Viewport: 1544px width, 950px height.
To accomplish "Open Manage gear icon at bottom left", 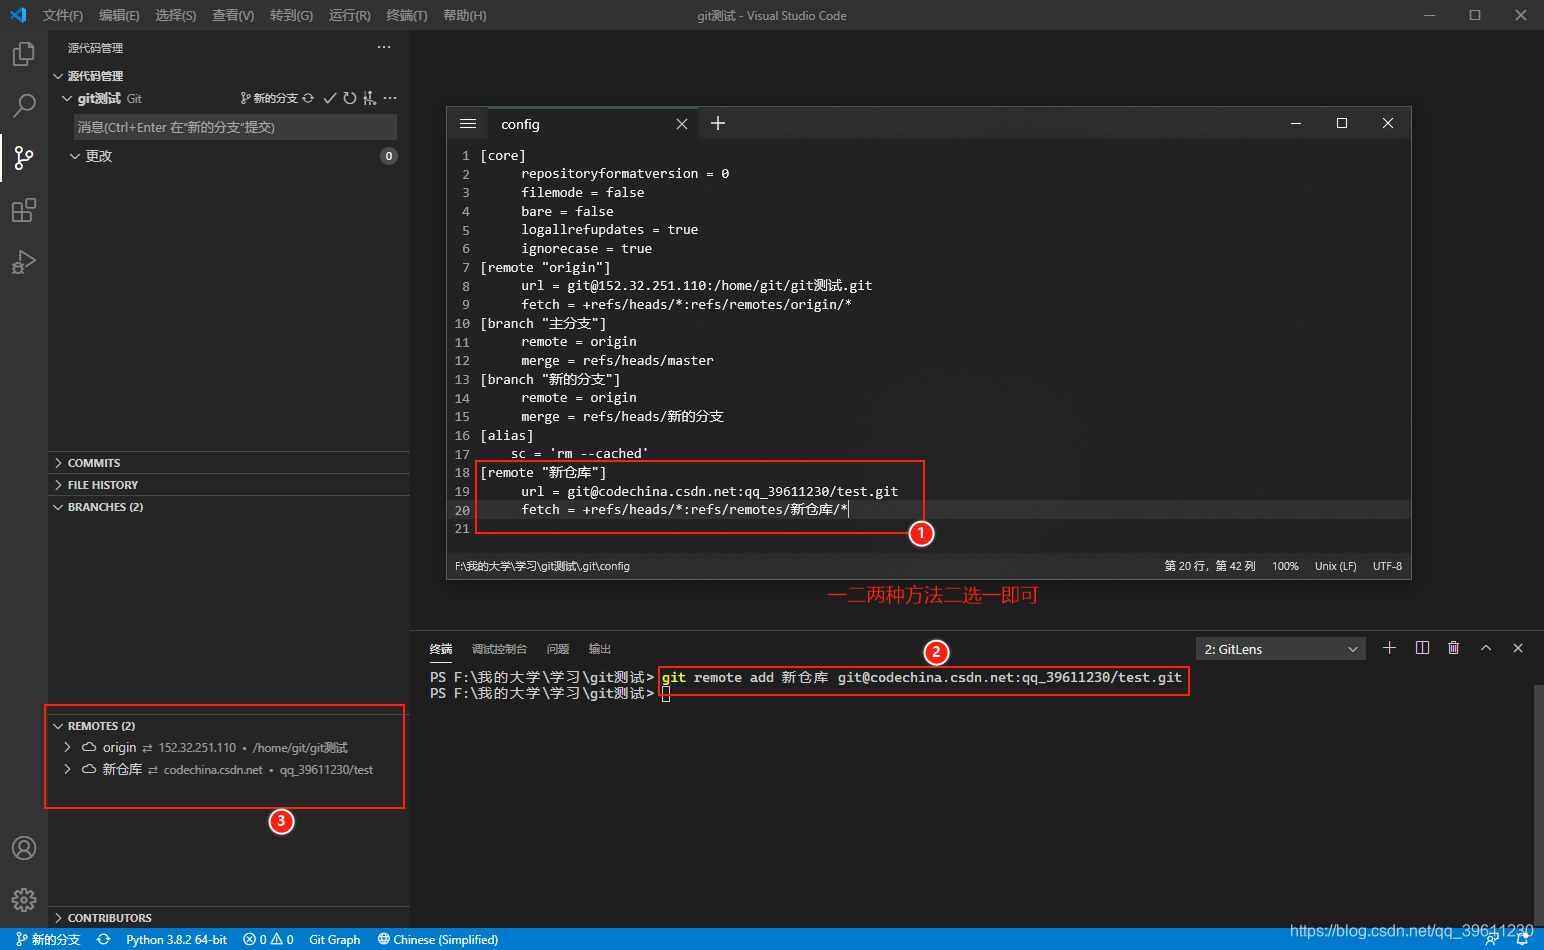I will [23, 899].
